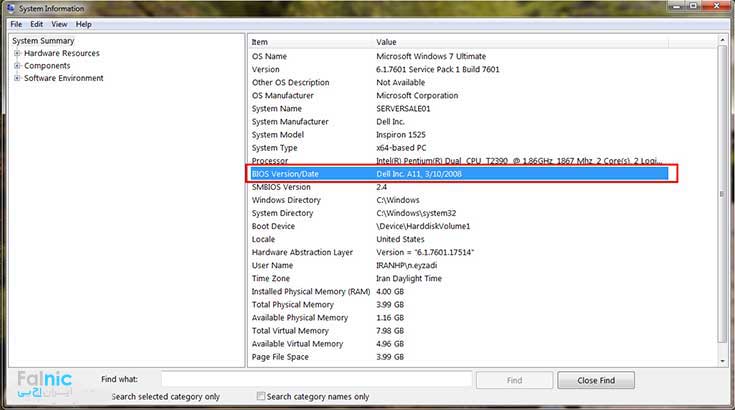
Task: Open the View menu
Action: pyautogui.click(x=59, y=24)
